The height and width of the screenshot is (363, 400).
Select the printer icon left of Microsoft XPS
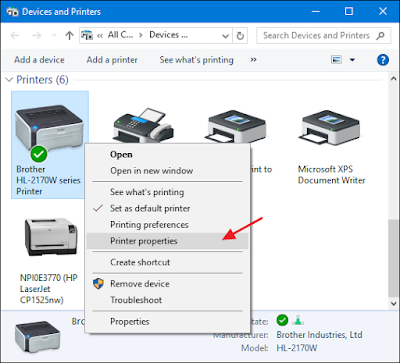point(236,127)
